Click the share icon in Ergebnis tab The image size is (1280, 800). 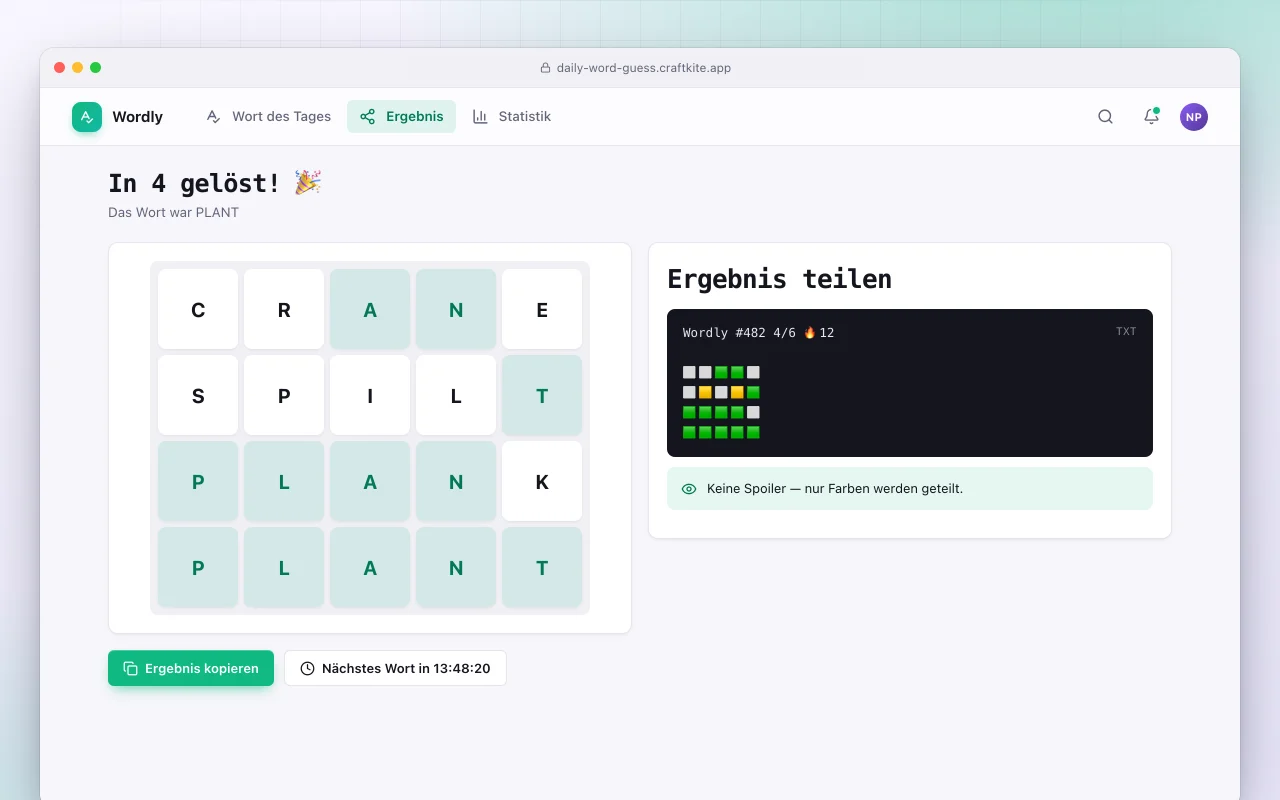tap(367, 116)
